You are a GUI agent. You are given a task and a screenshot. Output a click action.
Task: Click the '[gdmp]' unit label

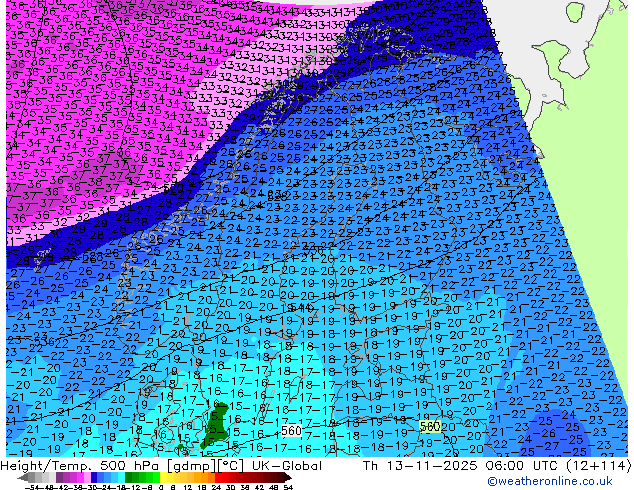191,466
